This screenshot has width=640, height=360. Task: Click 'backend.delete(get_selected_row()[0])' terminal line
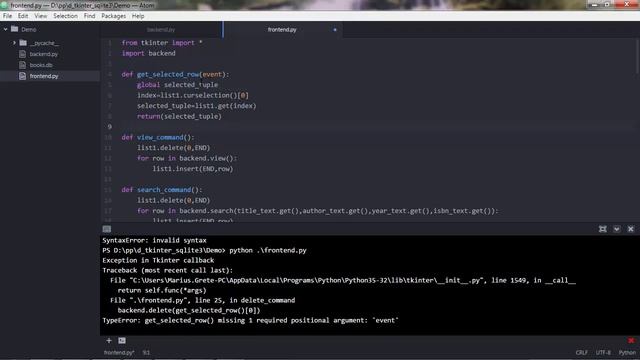[x=189, y=310]
